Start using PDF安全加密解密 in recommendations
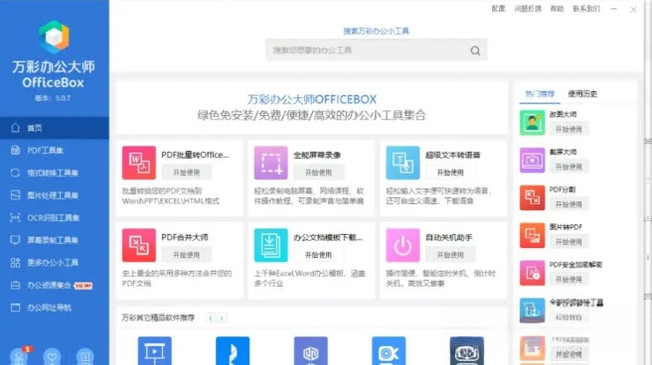This screenshot has width=652, height=365. point(569,279)
